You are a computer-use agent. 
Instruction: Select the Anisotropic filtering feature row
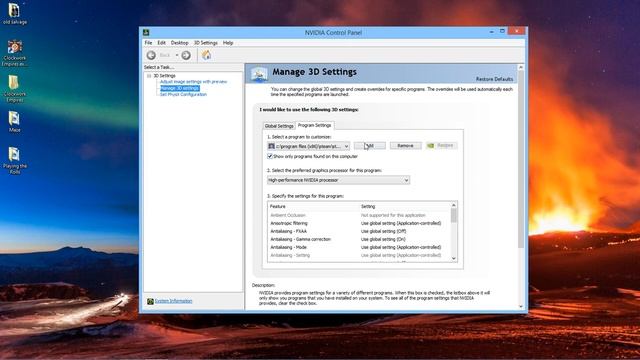tap(359, 223)
